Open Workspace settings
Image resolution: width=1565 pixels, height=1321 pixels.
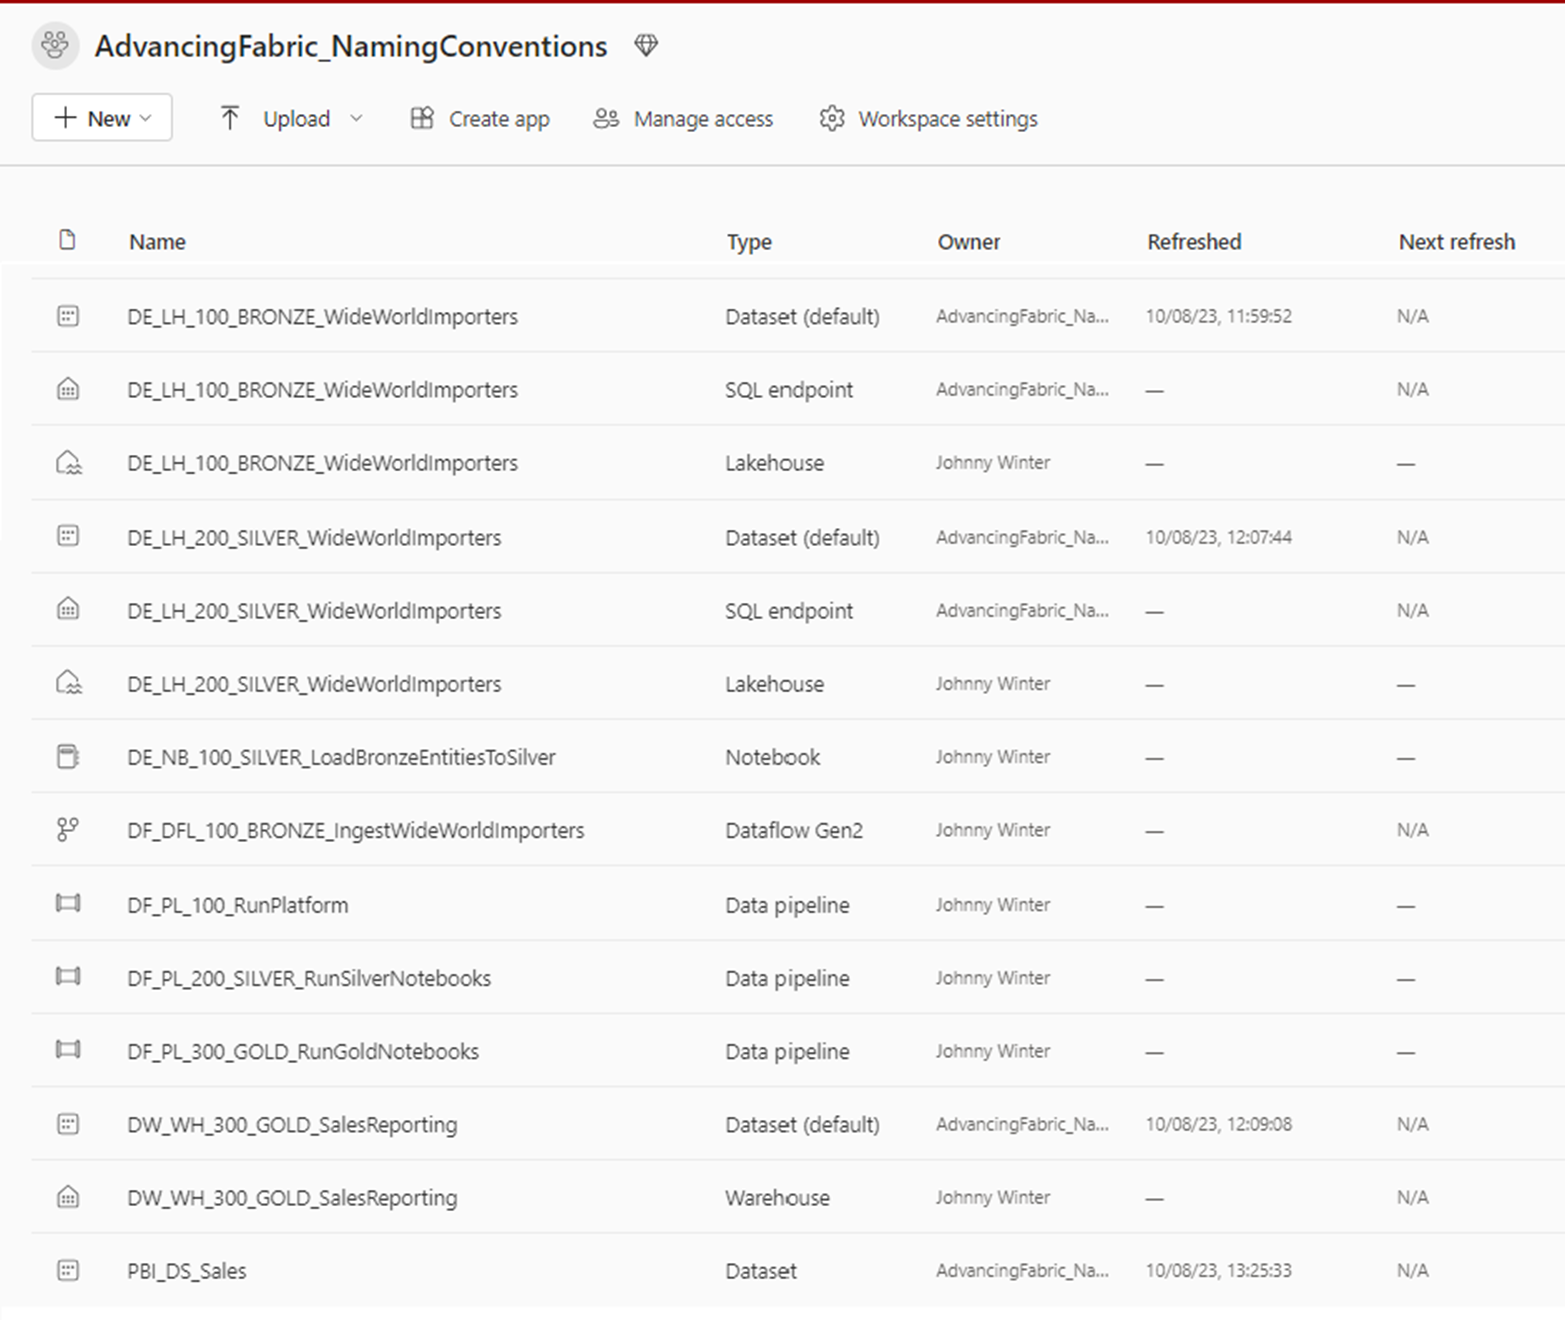(x=926, y=118)
